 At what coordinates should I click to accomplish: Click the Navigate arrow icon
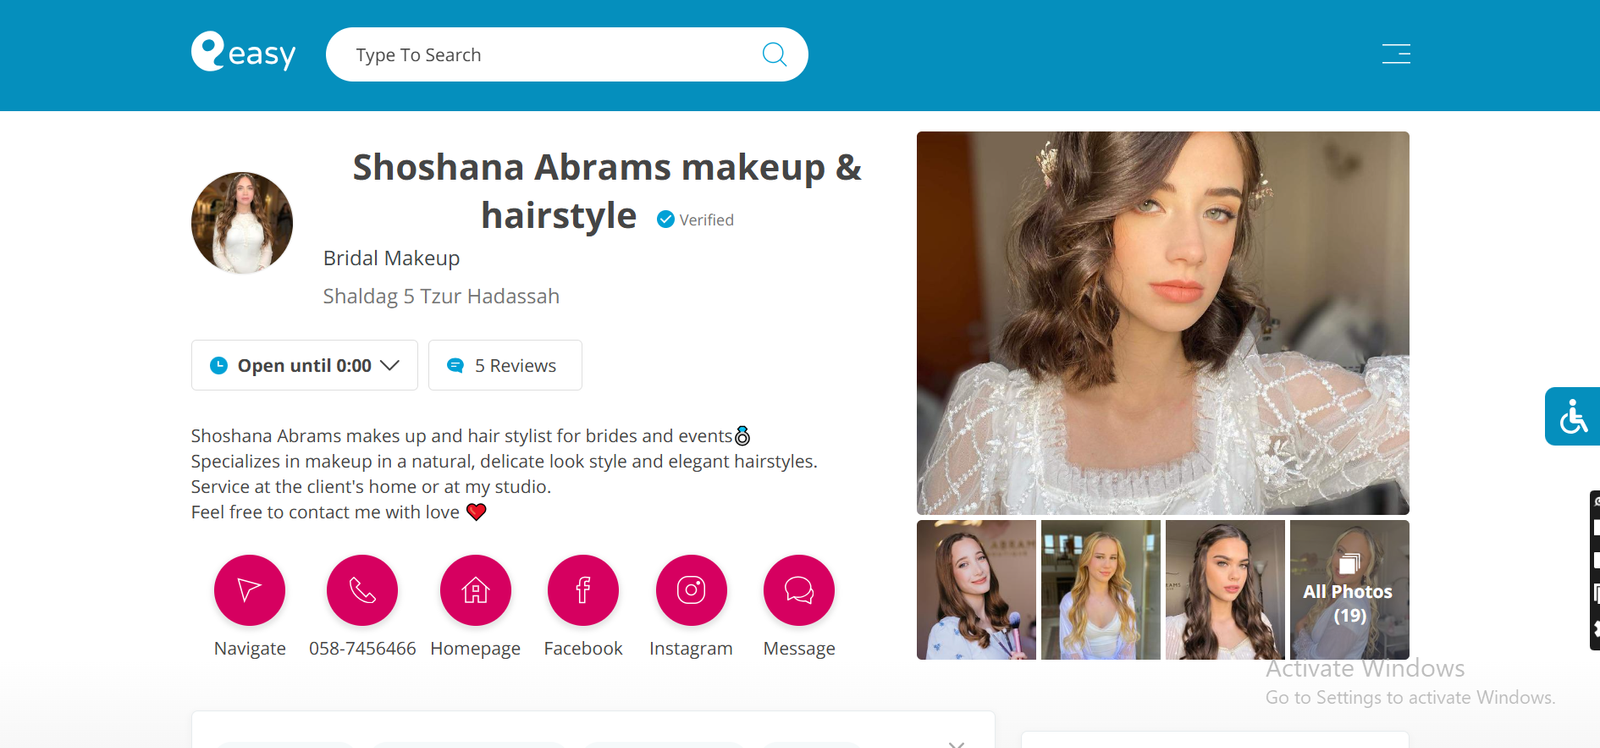click(249, 590)
